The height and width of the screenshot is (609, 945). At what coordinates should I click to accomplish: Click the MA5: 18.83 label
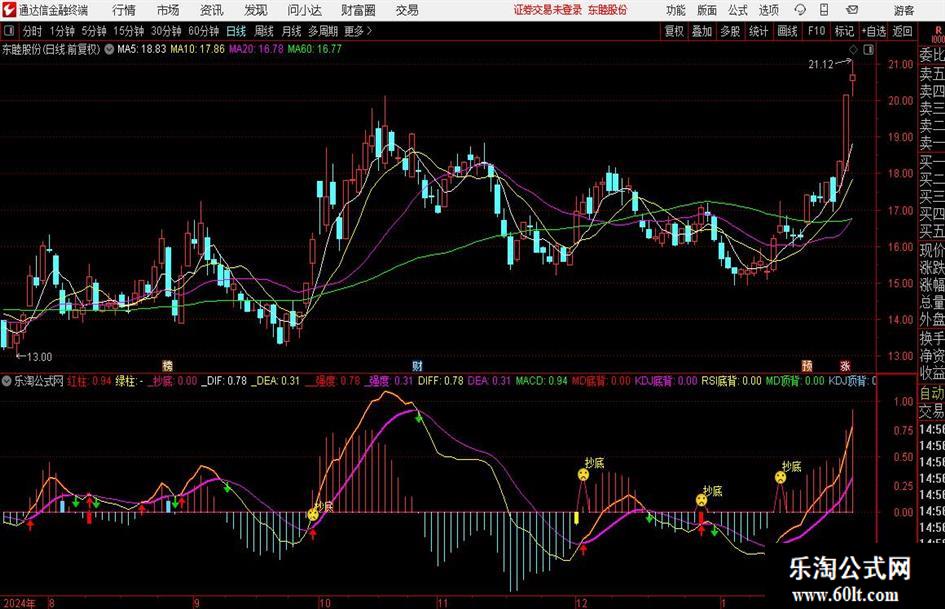point(141,49)
